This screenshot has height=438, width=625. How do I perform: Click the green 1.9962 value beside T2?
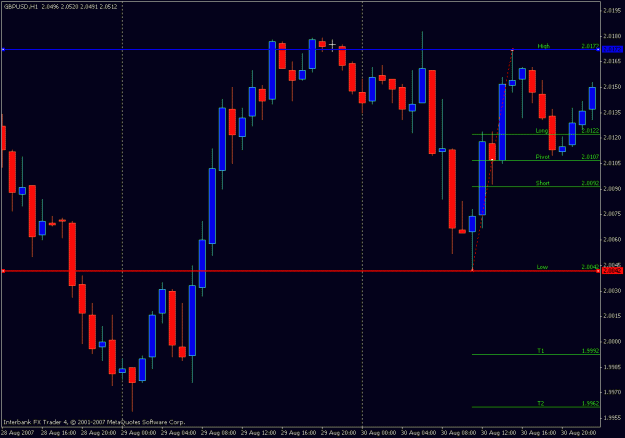point(590,404)
